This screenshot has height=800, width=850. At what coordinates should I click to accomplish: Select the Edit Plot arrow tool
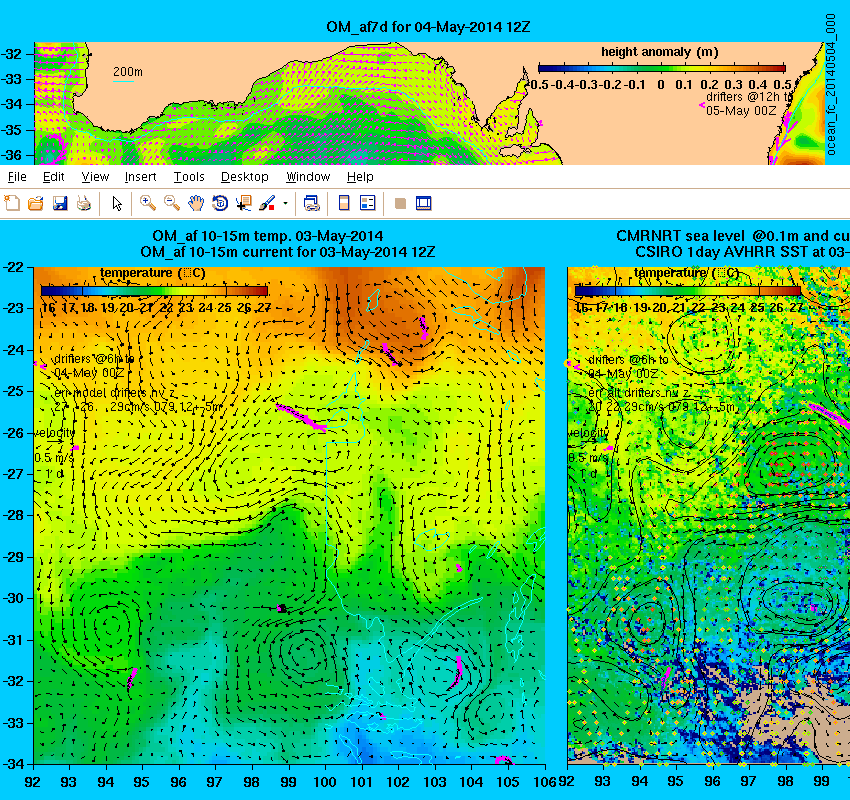(x=117, y=203)
